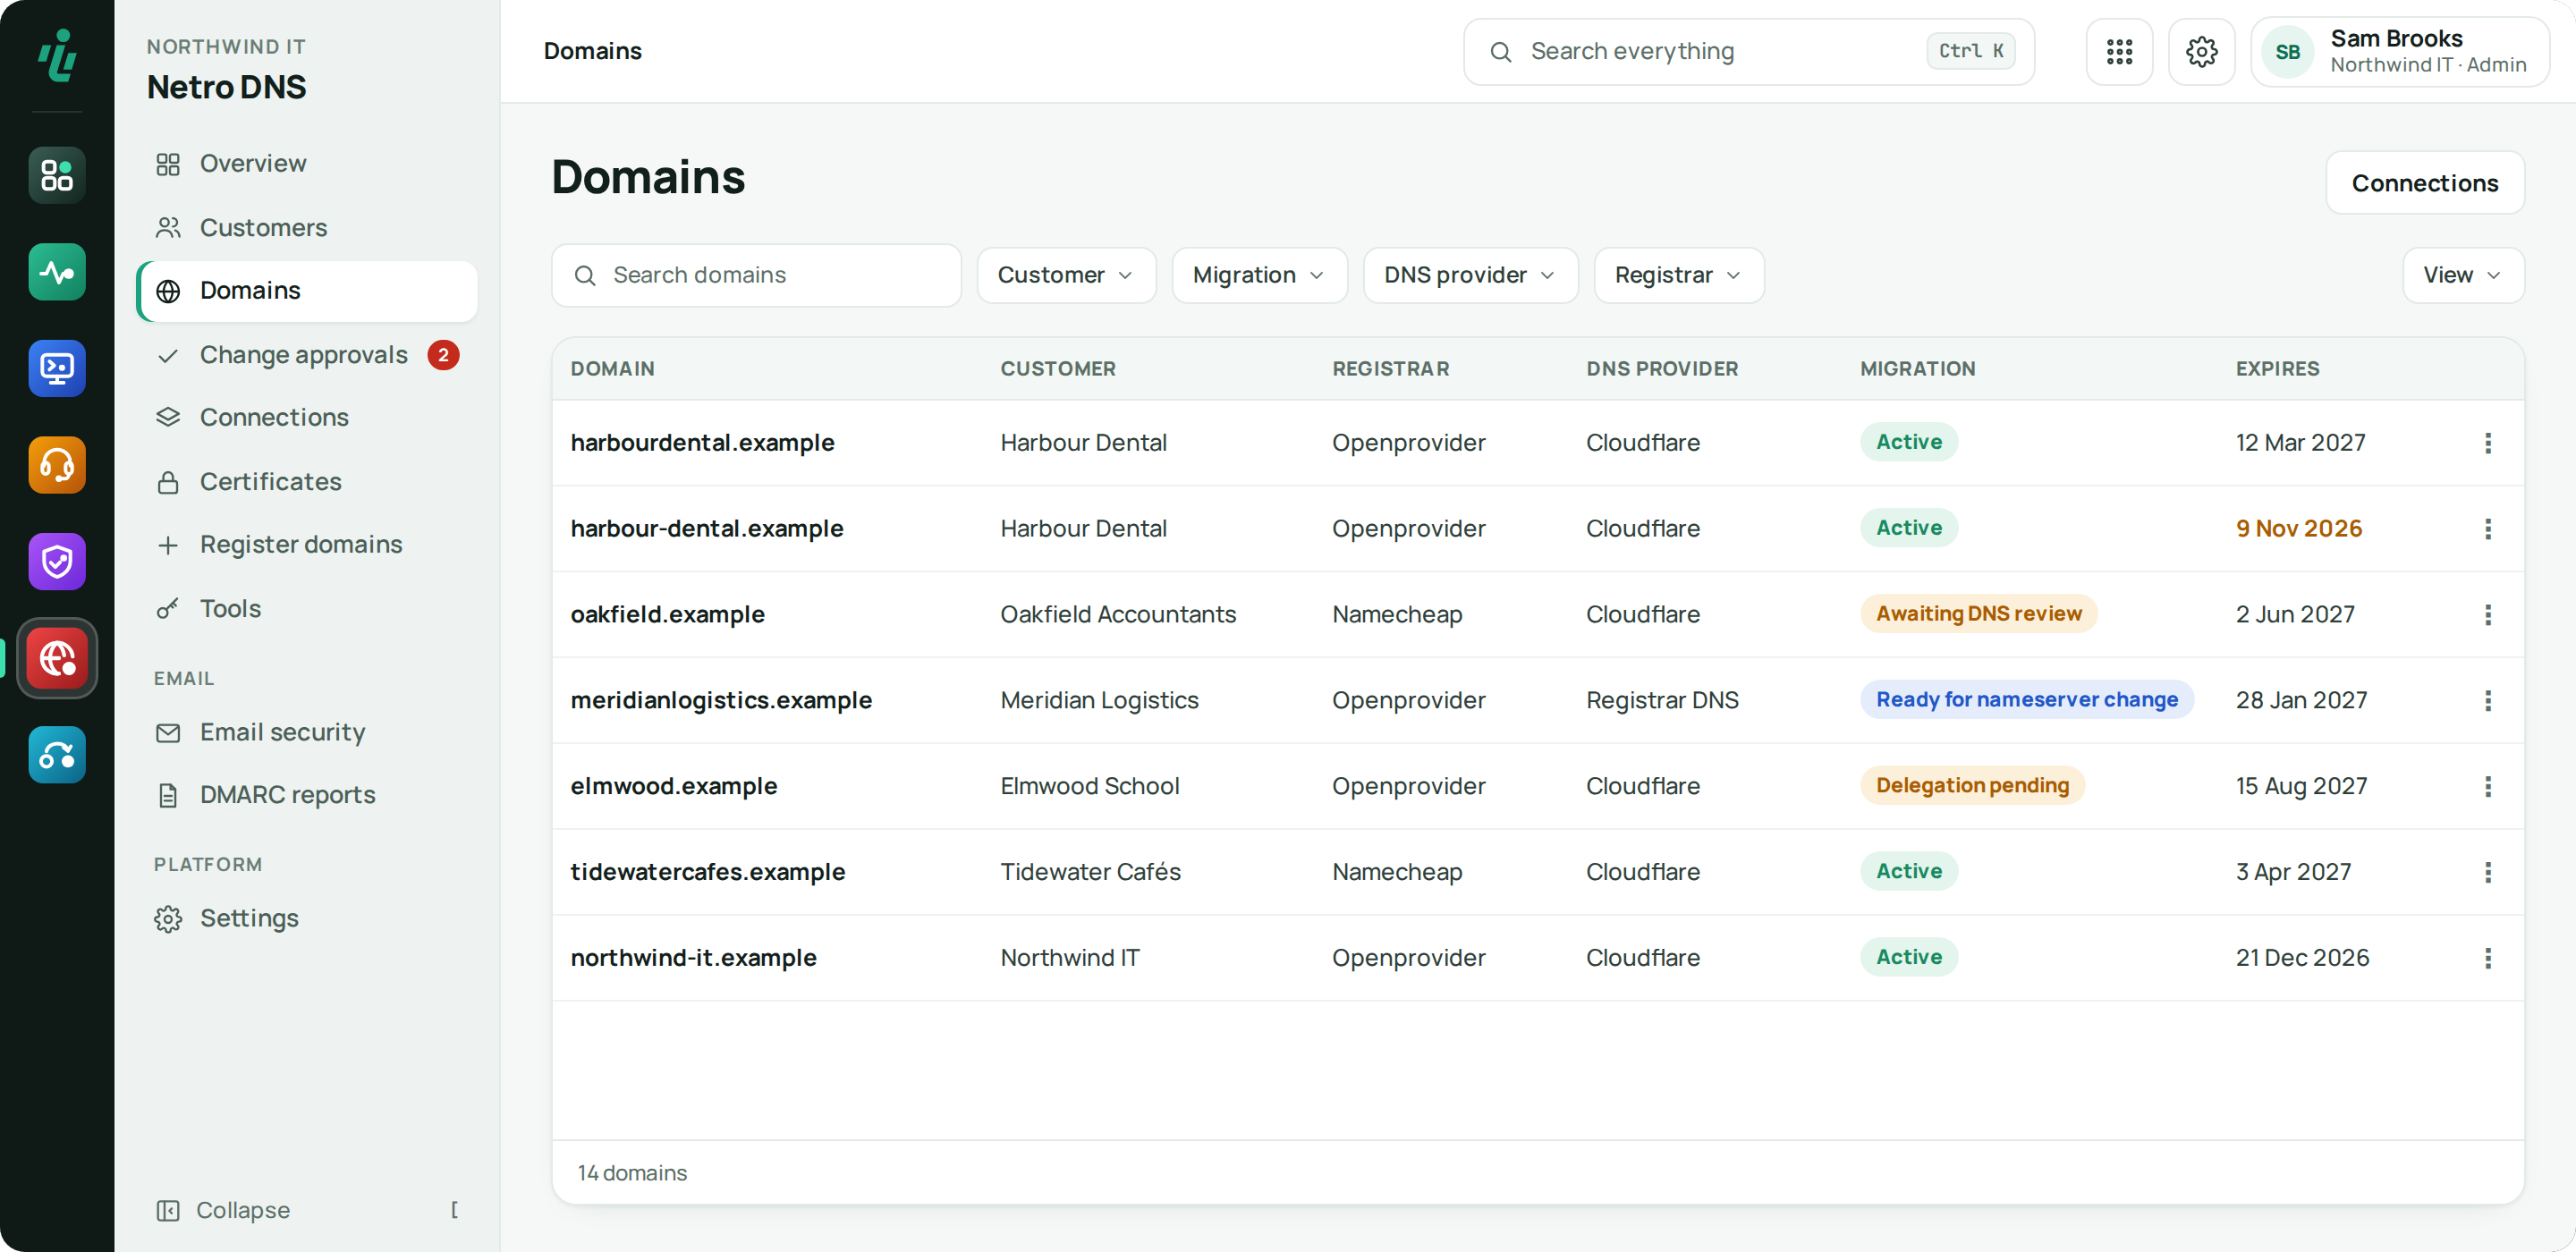
Task: Click the DOMAIN column header
Action: 612,369
